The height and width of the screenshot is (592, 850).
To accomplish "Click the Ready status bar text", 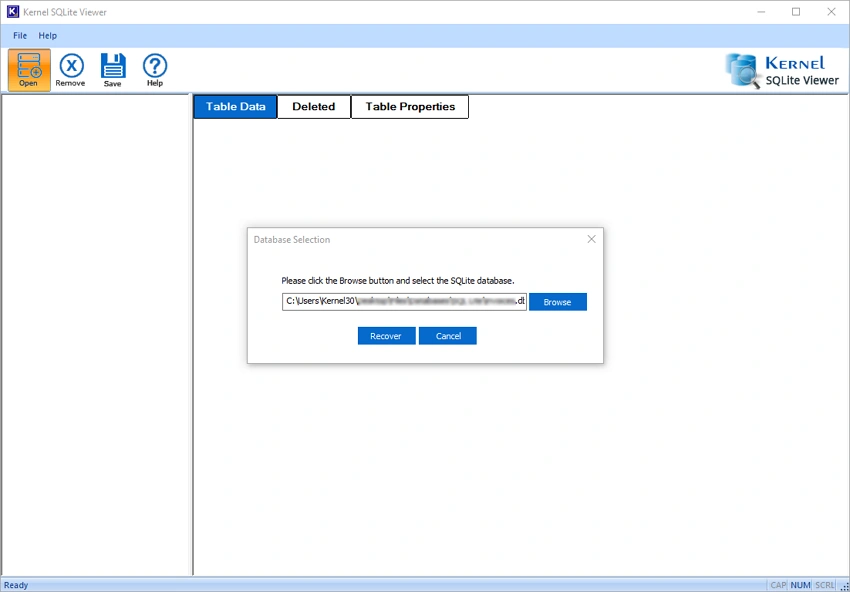I will point(16,585).
